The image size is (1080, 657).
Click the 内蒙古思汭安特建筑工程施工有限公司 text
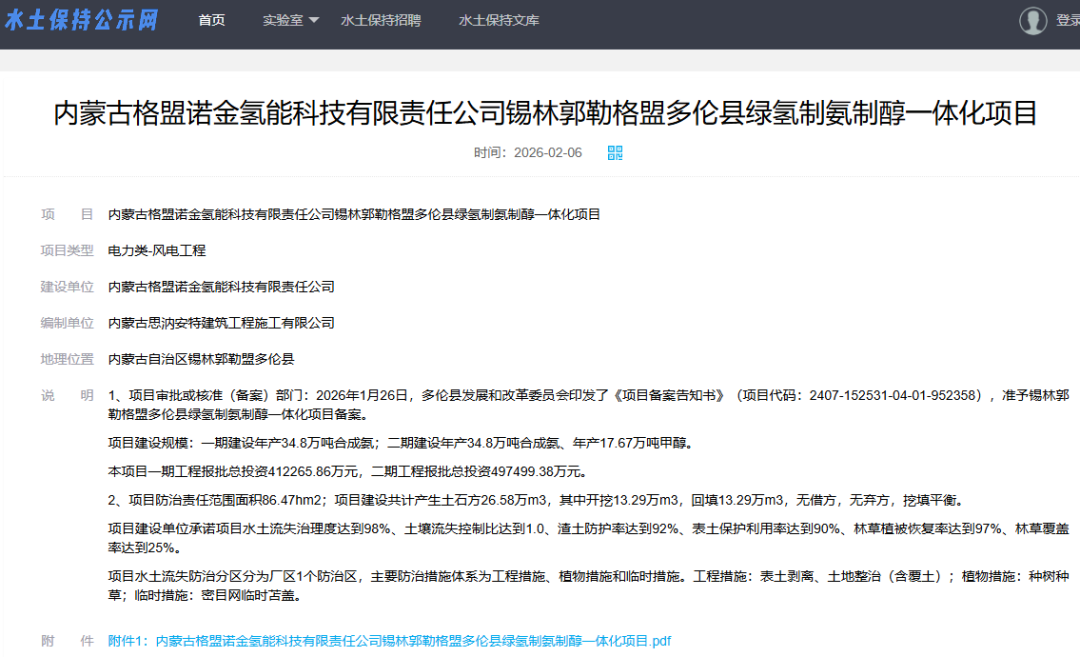click(221, 323)
